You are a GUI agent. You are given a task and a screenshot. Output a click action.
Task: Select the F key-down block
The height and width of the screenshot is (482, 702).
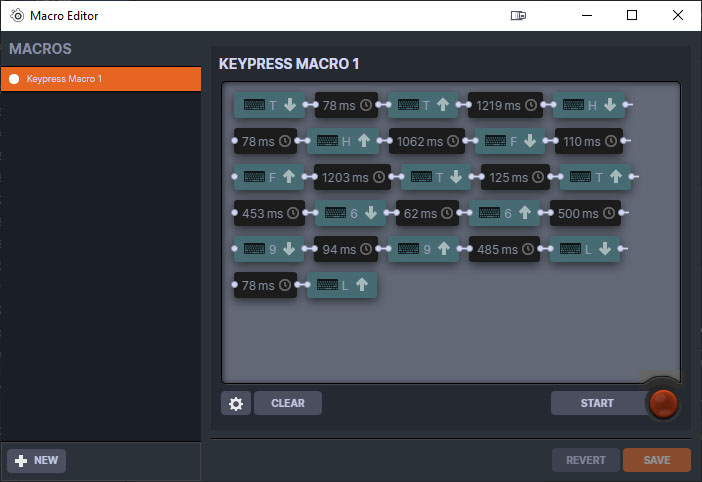tap(510, 141)
